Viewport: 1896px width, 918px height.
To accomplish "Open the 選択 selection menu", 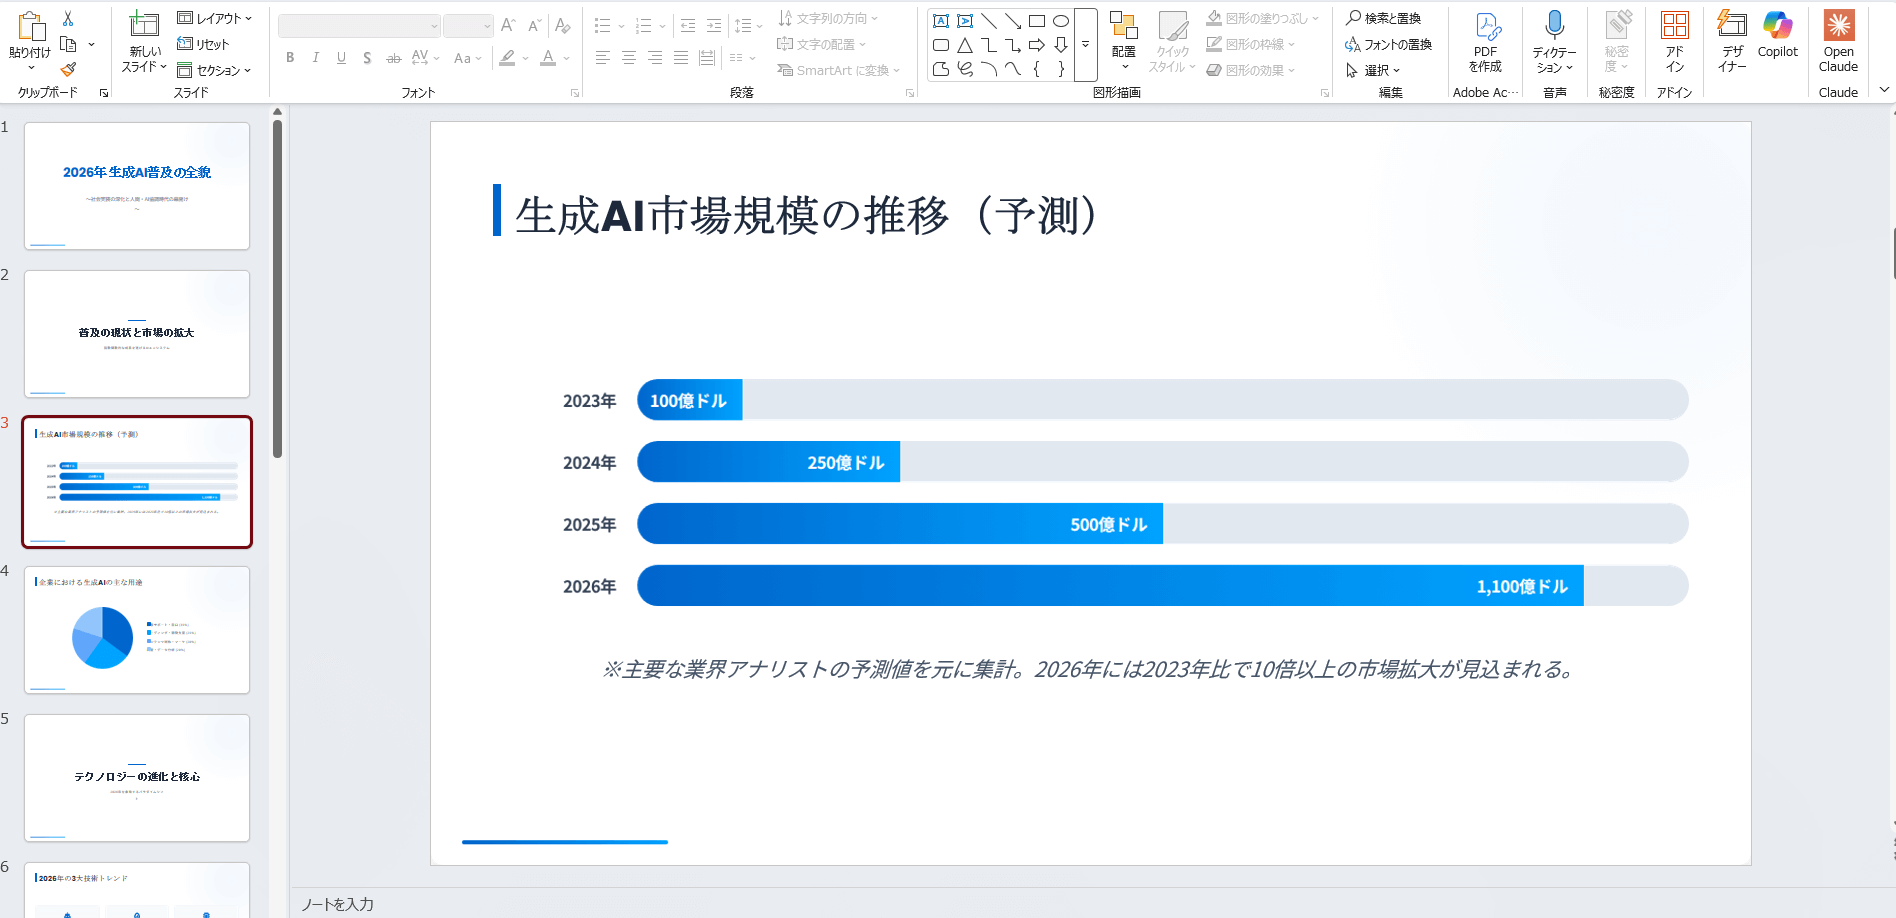I will [1374, 70].
